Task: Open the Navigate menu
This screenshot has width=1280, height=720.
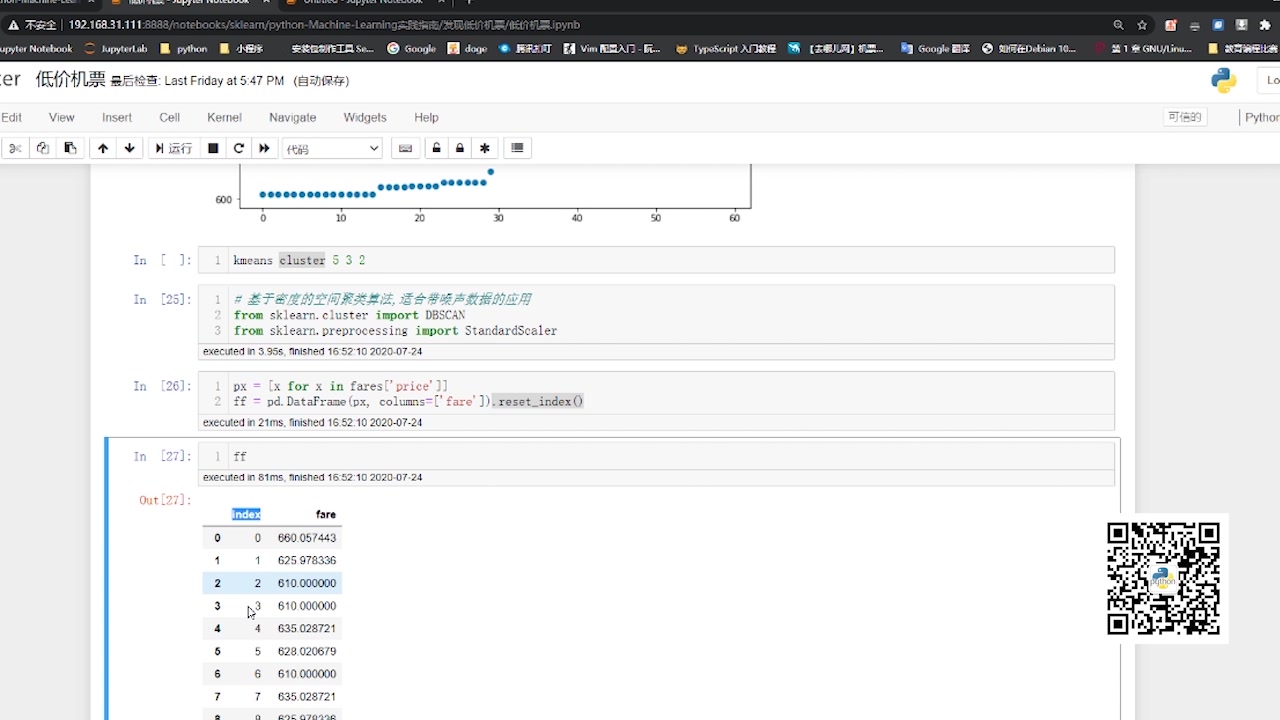Action: (x=293, y=117)
